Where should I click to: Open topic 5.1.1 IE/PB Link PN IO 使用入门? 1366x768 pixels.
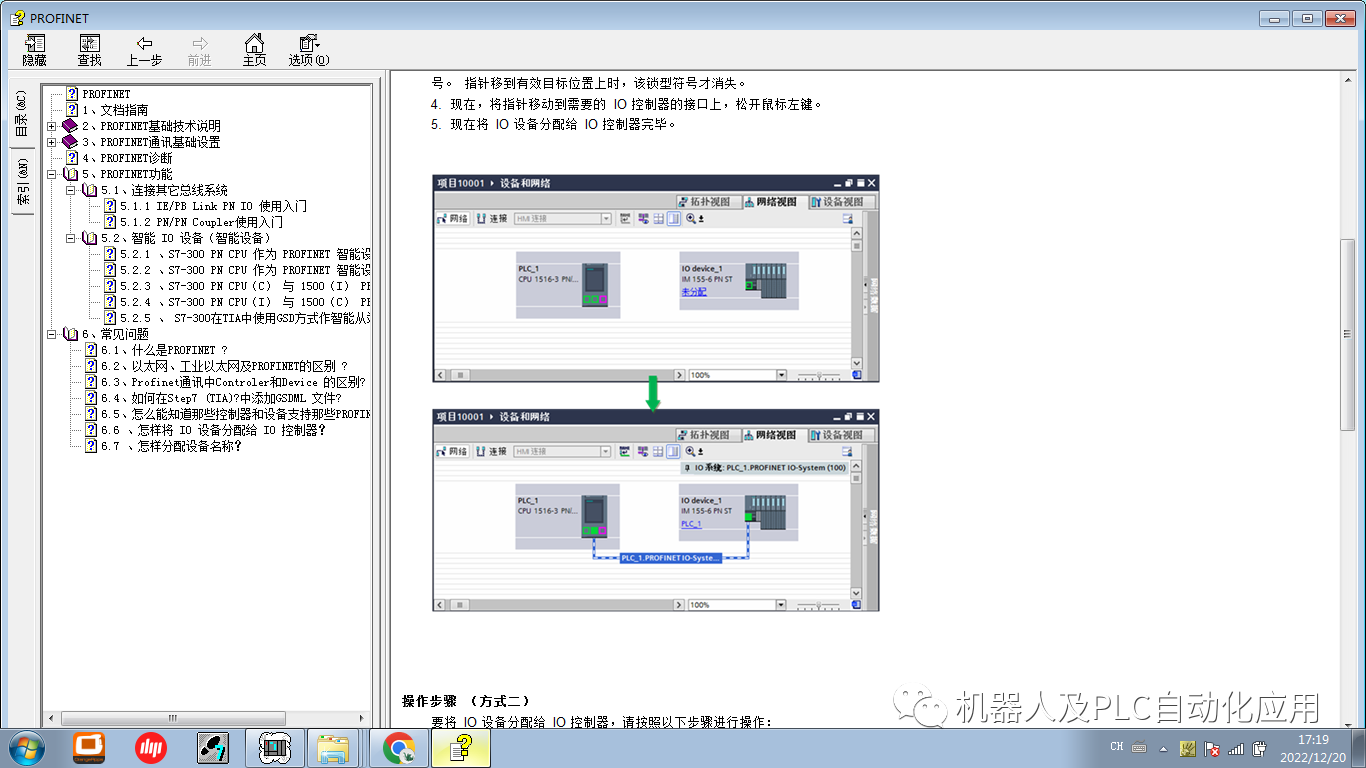213,206
